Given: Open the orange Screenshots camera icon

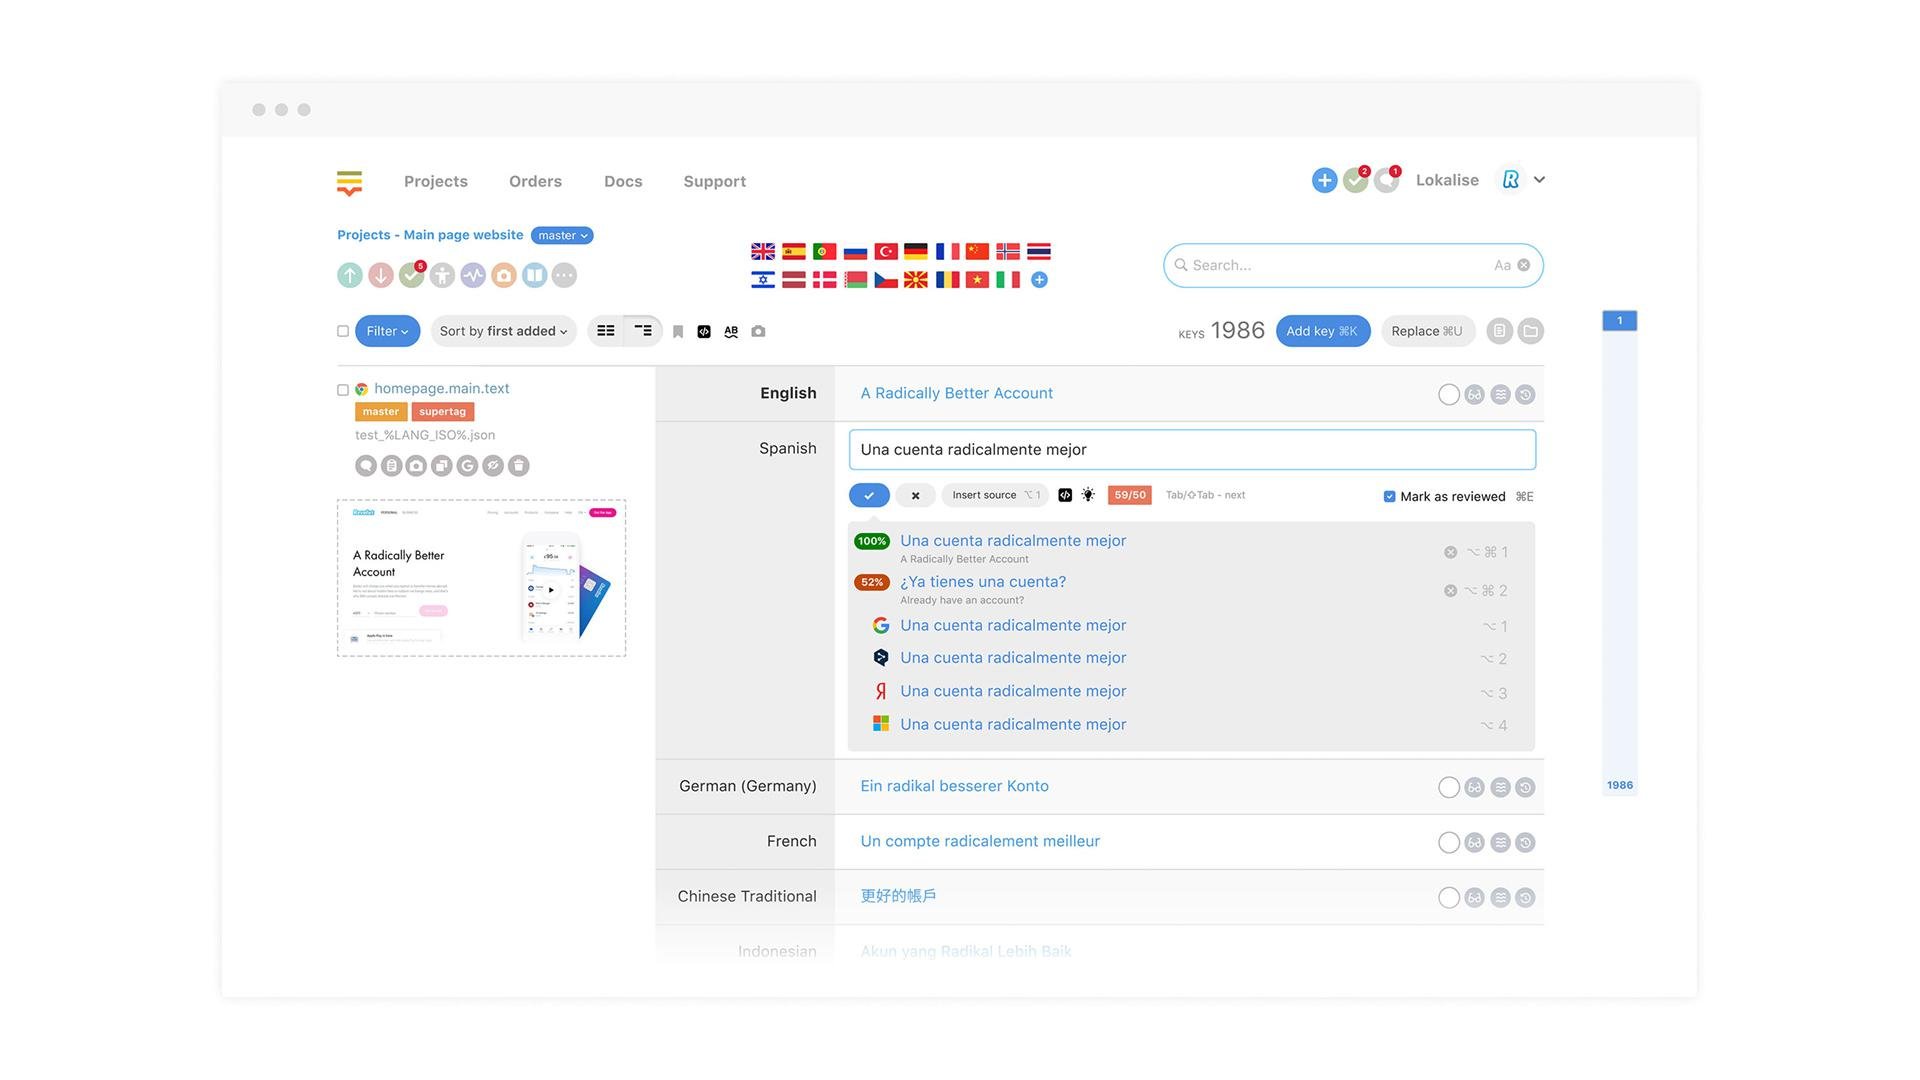Looking at the screenshot, I should 504,275.
